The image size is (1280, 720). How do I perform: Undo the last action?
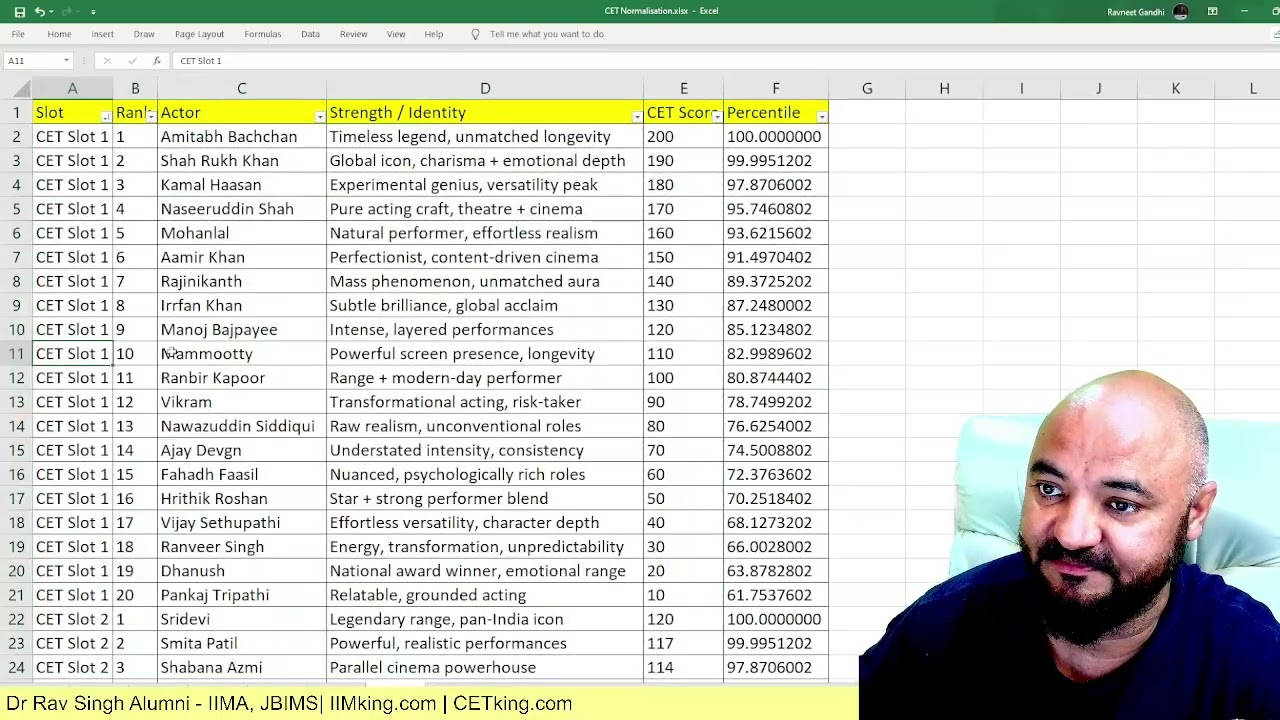(x=39, y=11)
